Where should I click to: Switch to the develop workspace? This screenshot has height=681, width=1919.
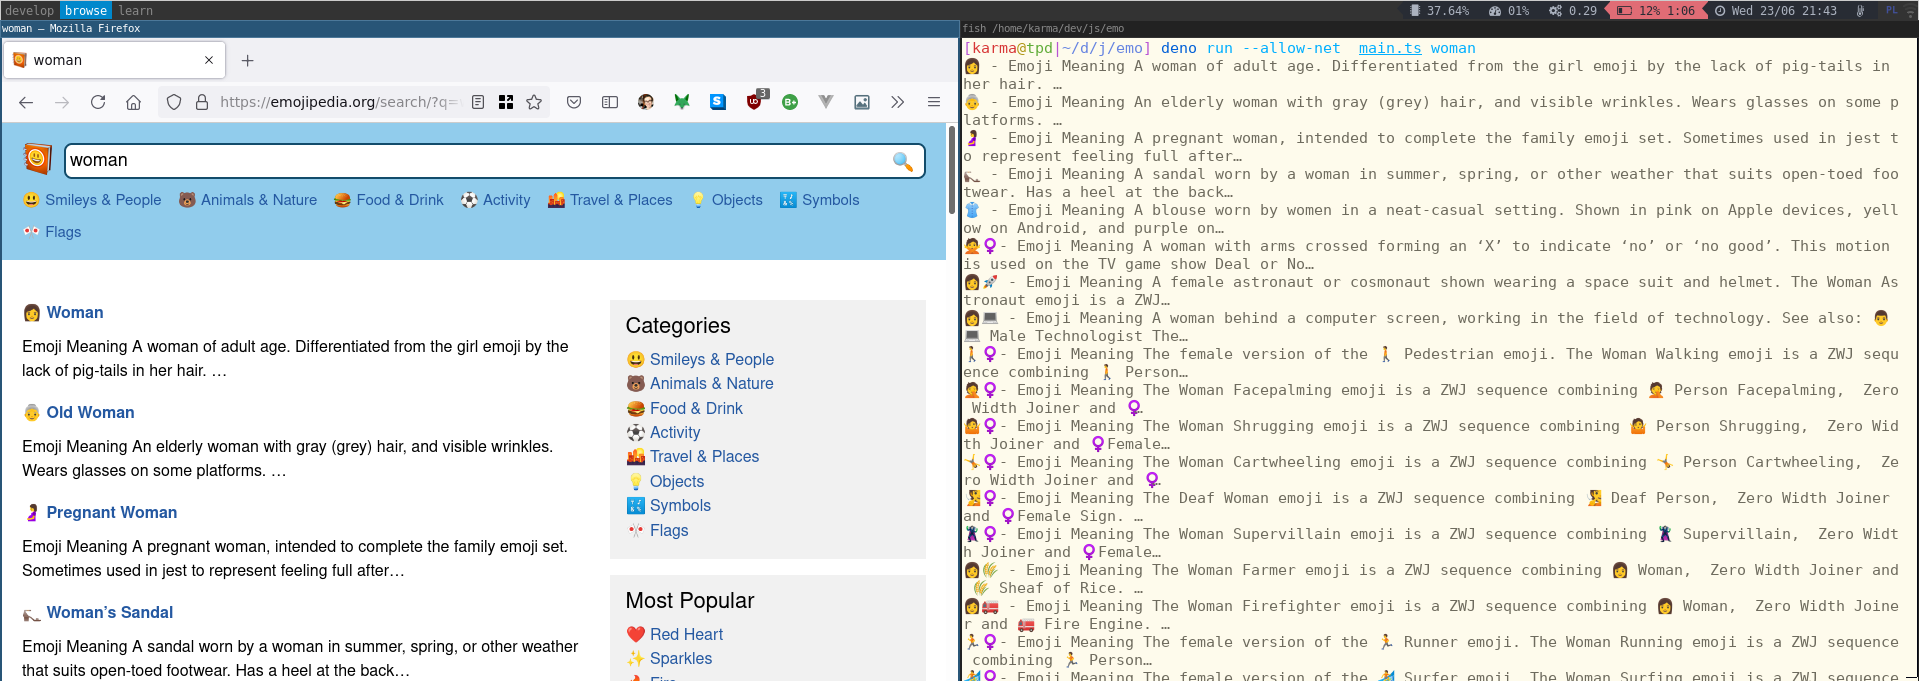(x=29, y=10)
